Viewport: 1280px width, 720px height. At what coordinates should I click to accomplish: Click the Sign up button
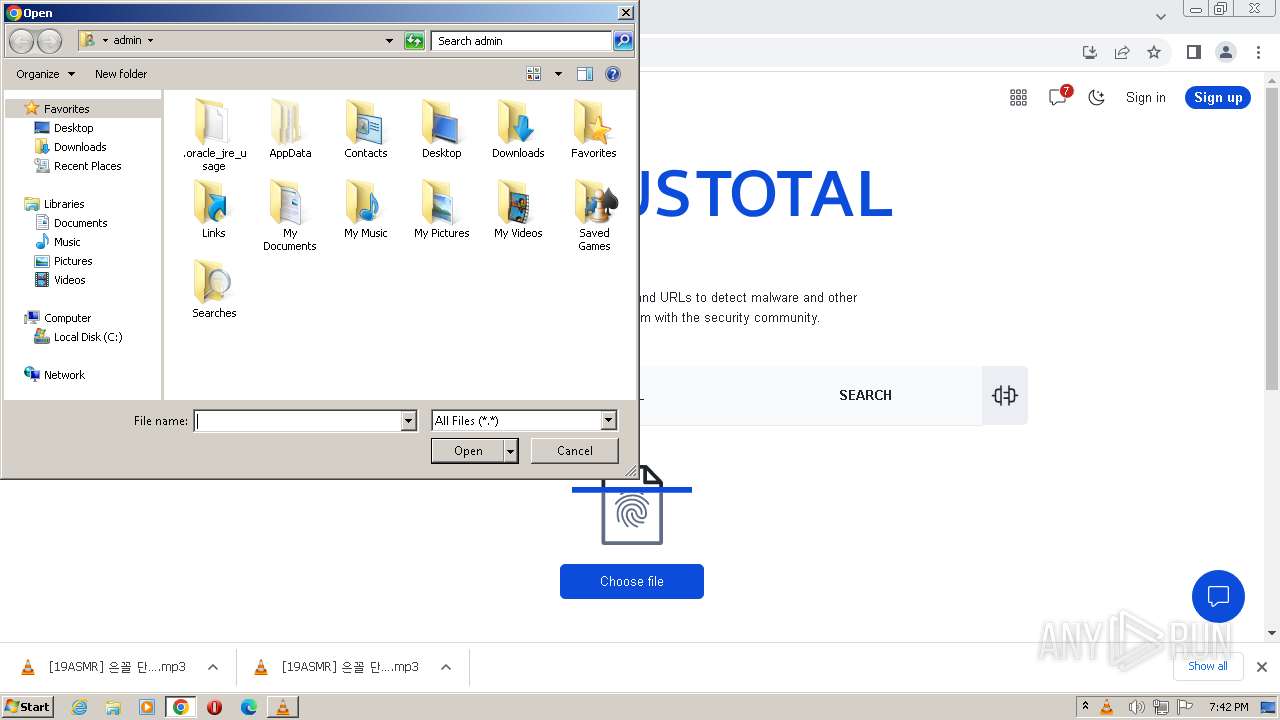click(1218, 97)
